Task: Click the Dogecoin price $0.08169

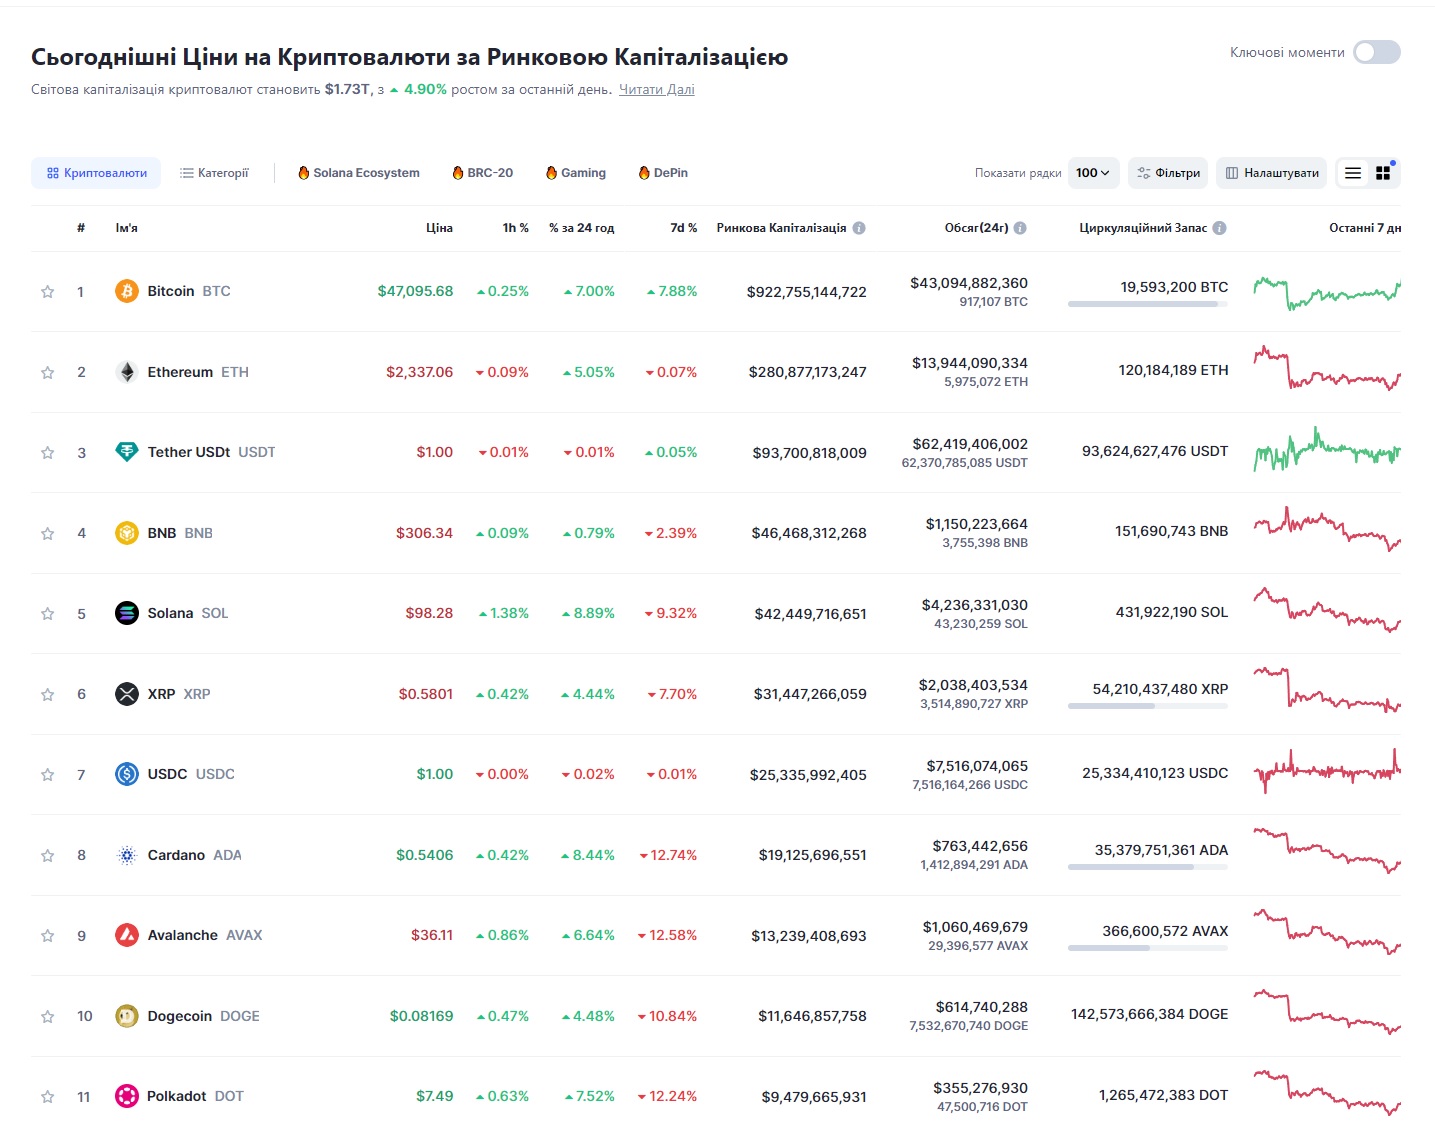Action: click(x=421, y=1016)
